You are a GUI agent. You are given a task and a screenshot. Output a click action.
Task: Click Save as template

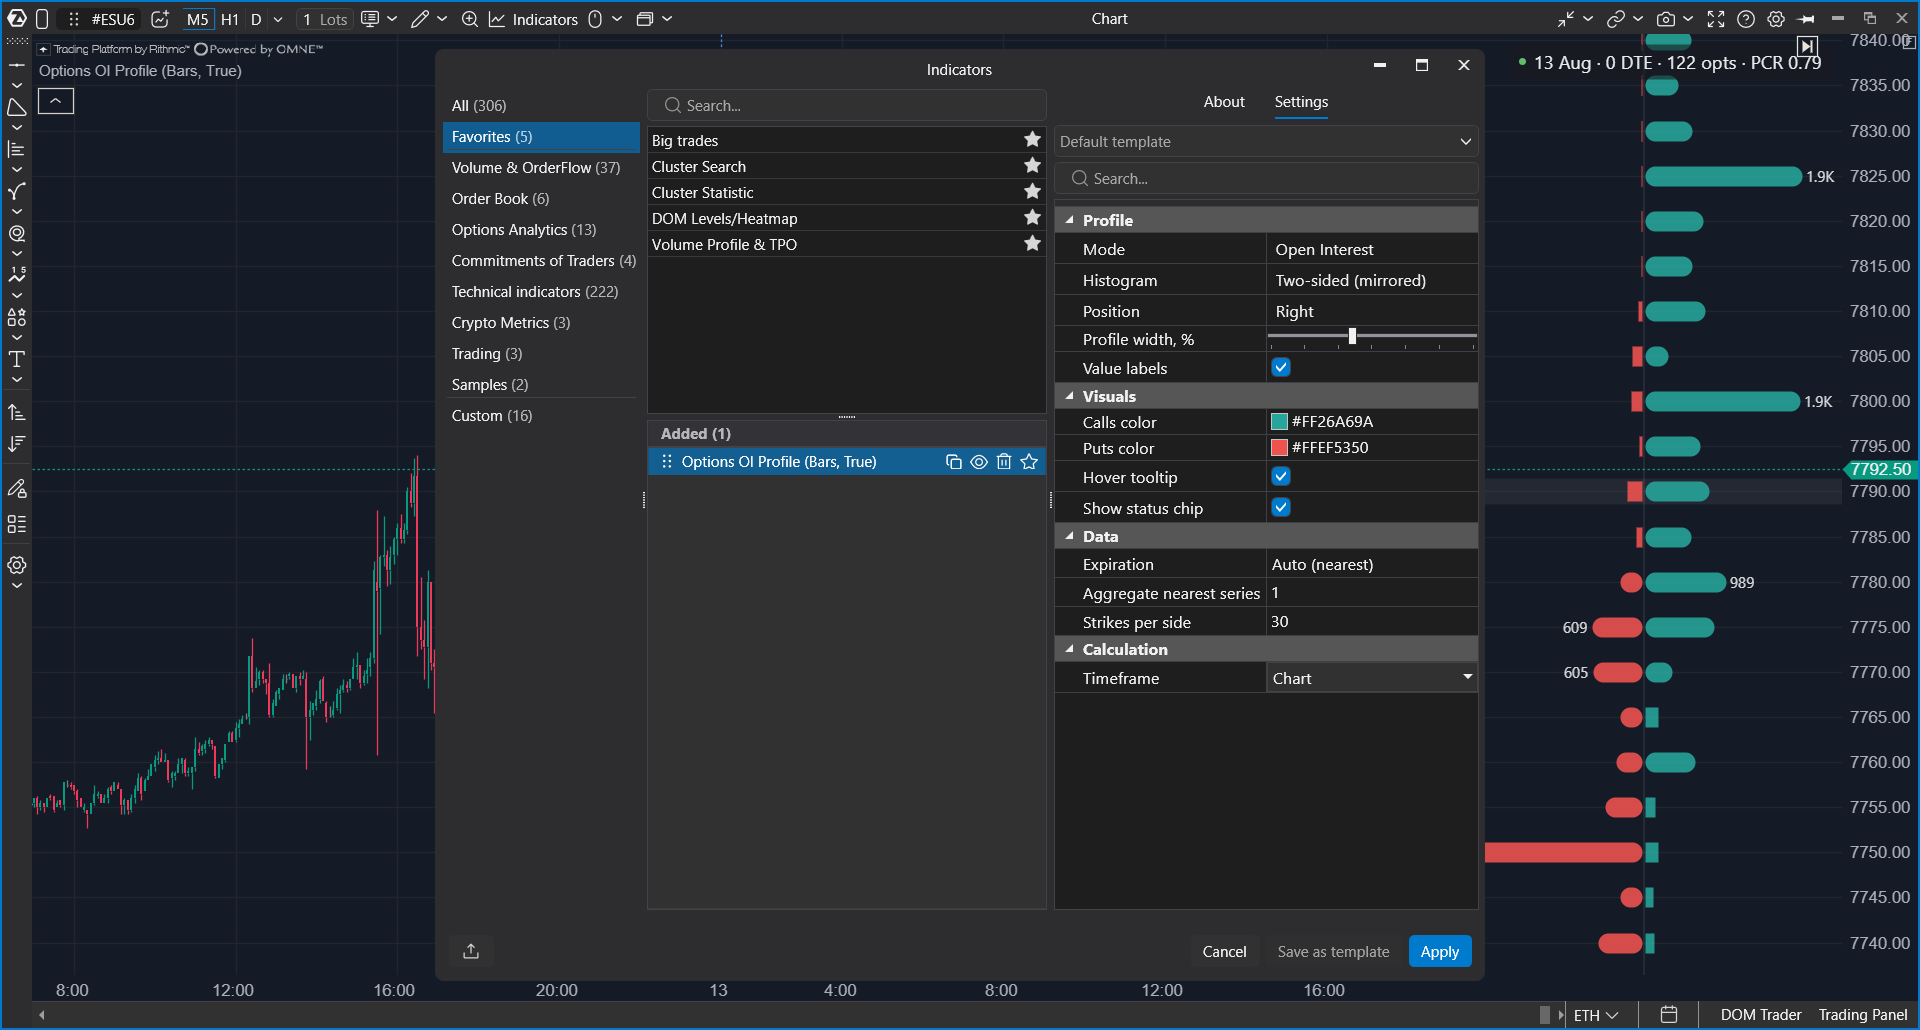(x=1333, y=951)
